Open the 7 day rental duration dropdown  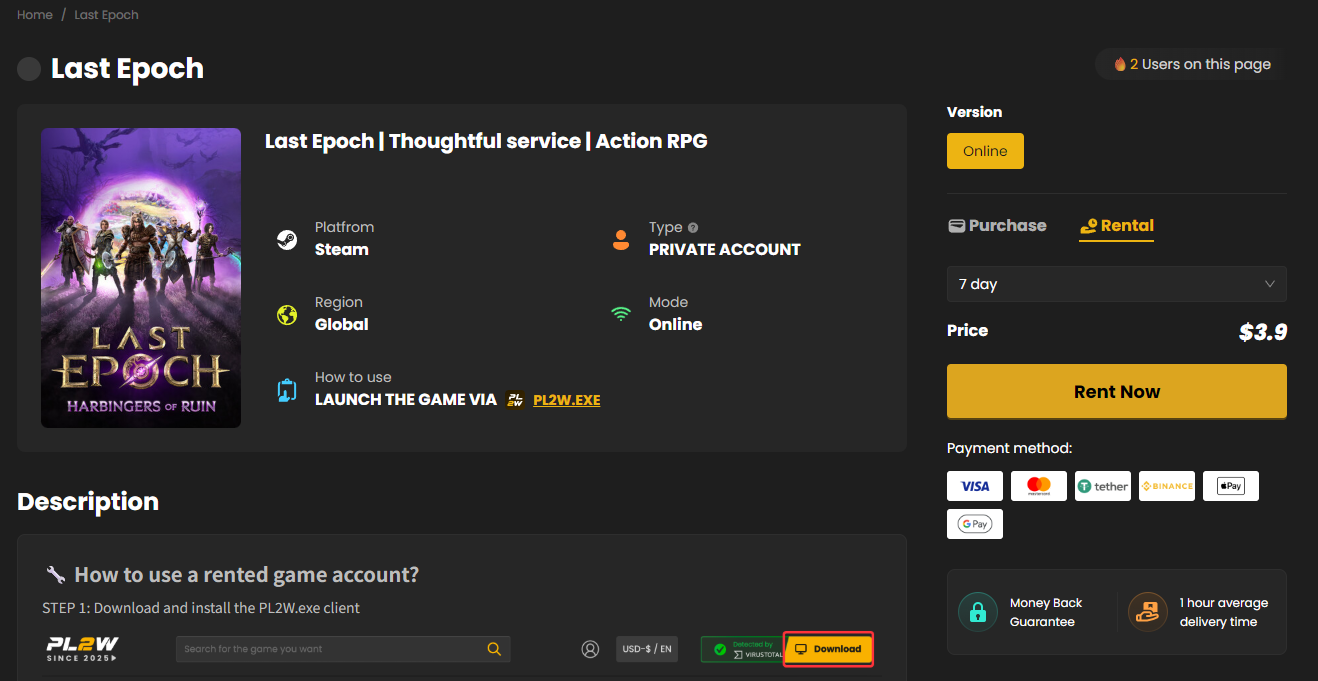click(x=1117, y=284)
